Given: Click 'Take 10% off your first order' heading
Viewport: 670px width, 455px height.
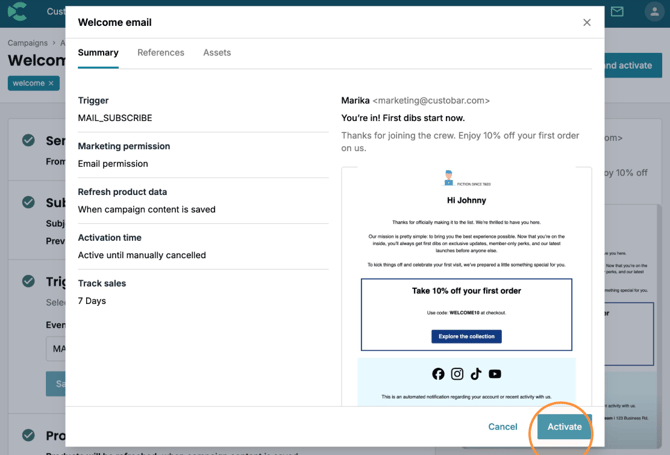Looking at the screenshot, I should click(x=466, y=291).
